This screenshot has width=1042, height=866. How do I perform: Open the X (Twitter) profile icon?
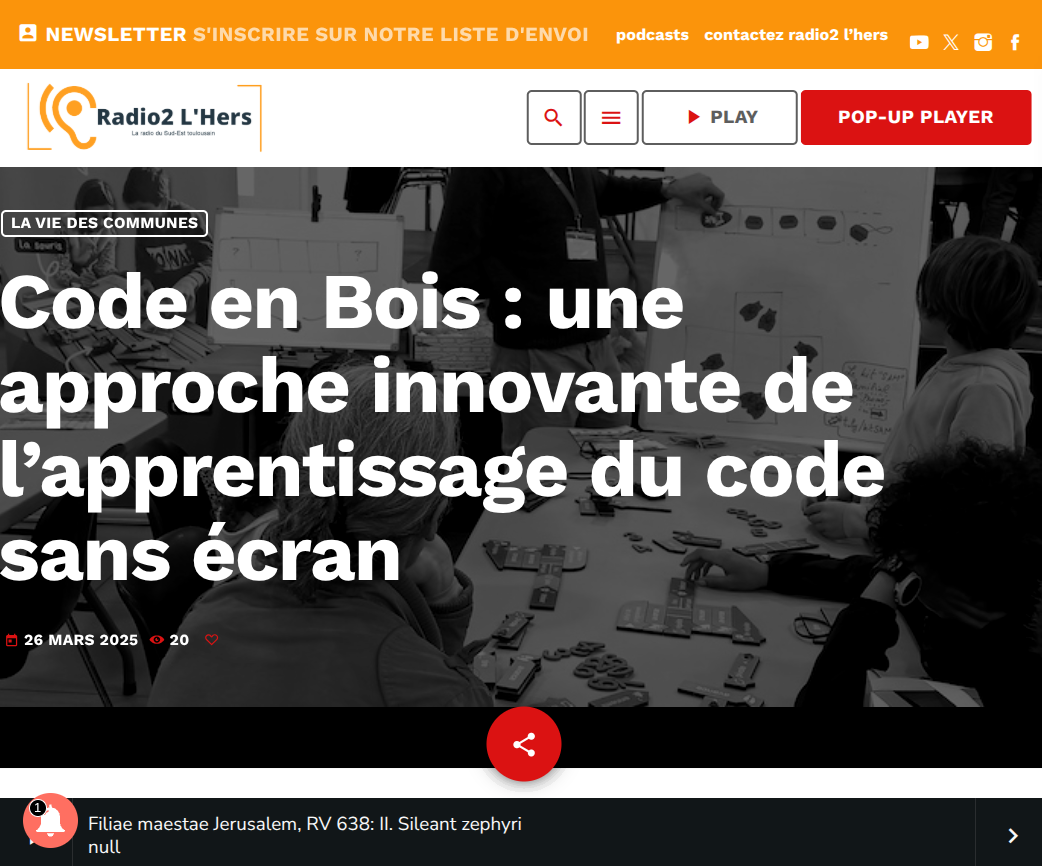pyautogui.click(x=950, y=43)
